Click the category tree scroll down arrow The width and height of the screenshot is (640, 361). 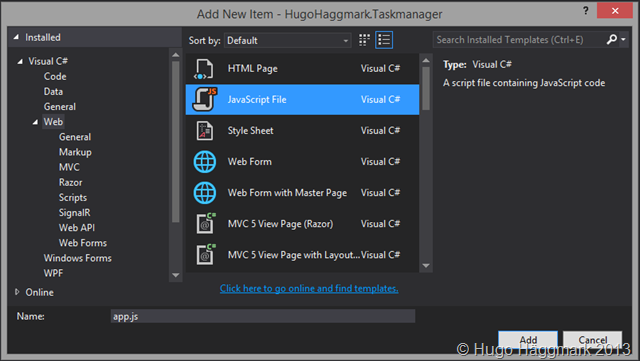(x=176, y=275)
